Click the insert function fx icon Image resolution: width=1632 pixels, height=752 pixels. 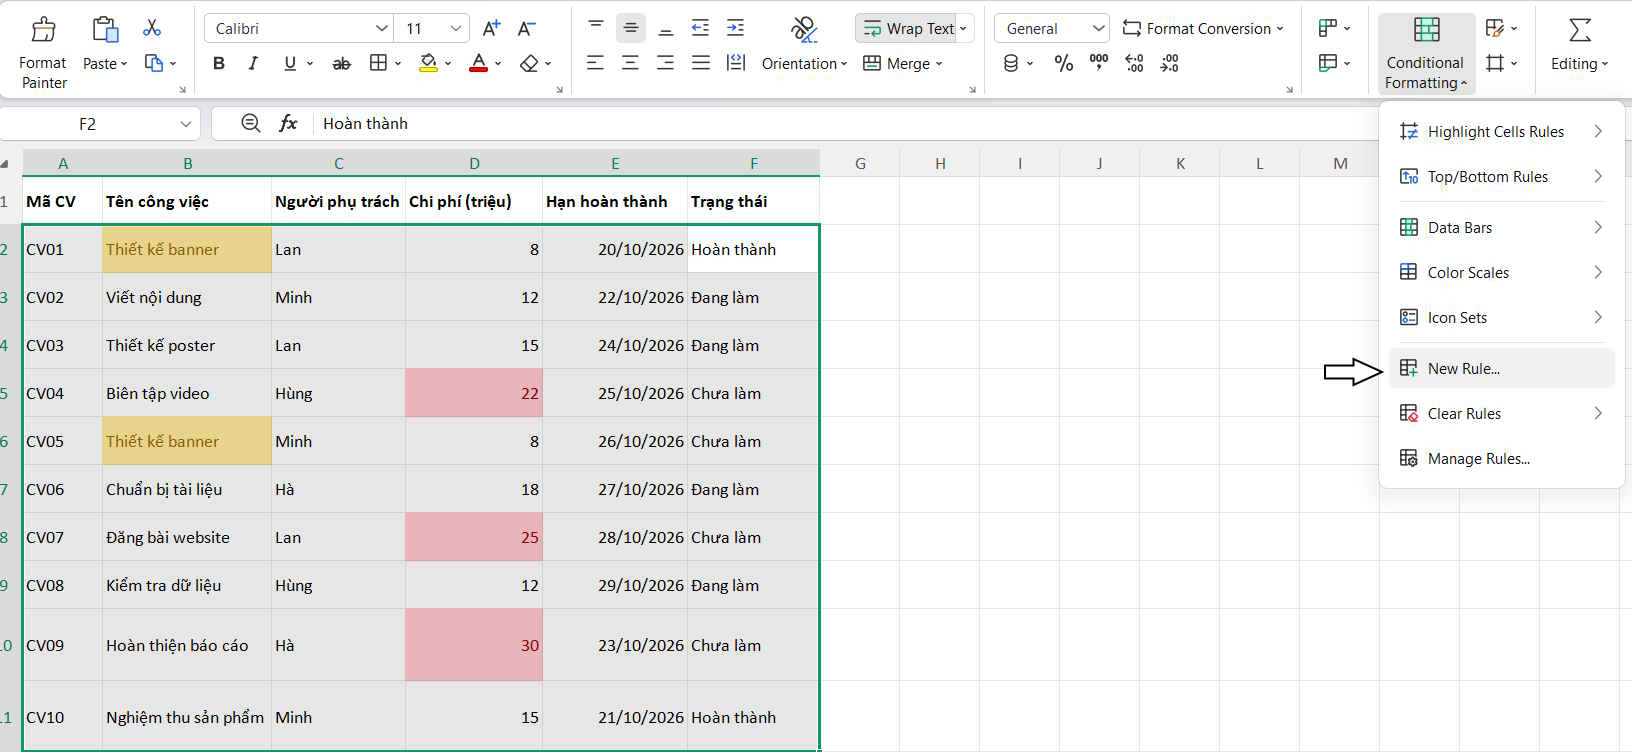(288, 123)
